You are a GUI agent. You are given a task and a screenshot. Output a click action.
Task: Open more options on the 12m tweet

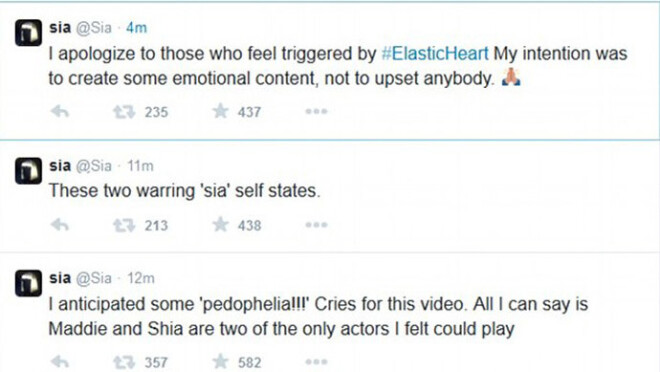click(x=316, y=362)
